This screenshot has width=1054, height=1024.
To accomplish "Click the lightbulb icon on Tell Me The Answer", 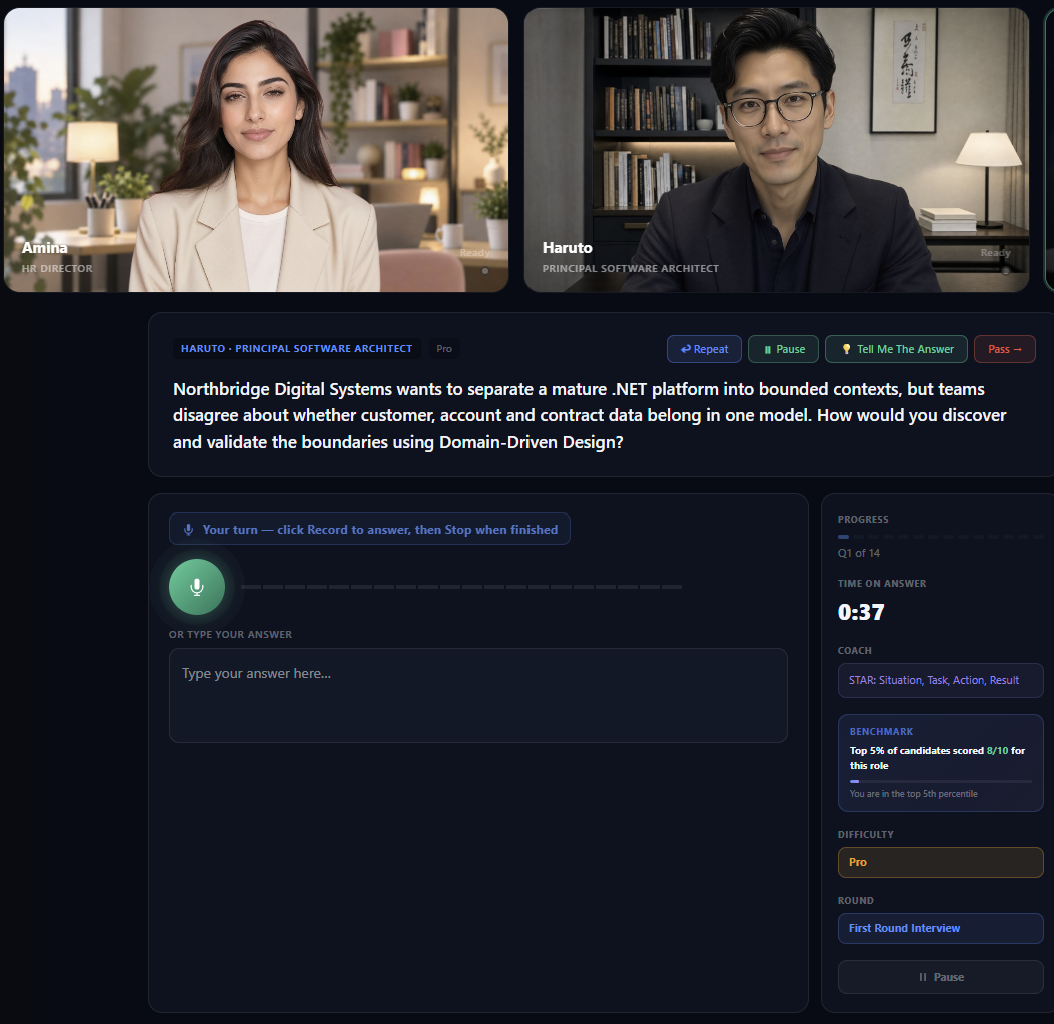I will 846,349.
